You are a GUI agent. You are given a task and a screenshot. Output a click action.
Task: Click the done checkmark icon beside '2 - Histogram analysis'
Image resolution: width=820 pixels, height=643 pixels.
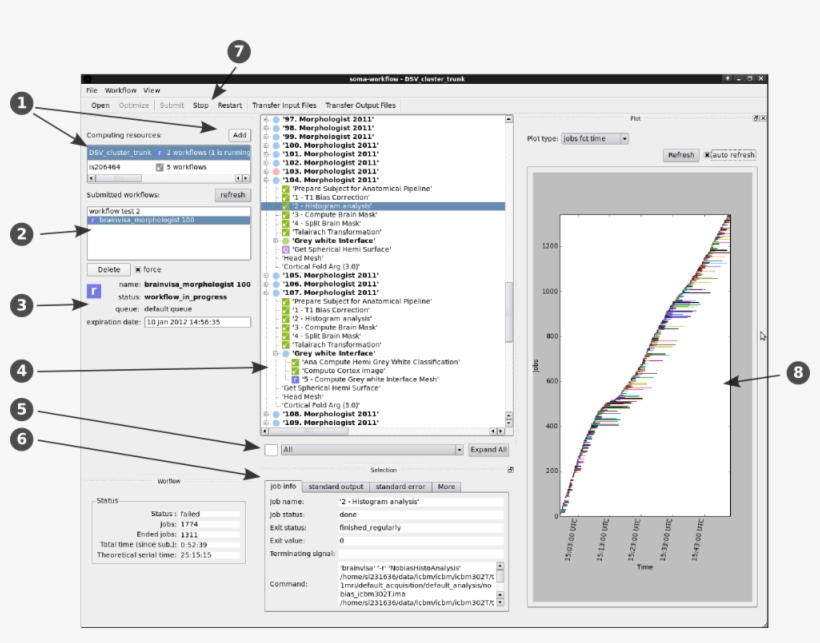[284, 205]
